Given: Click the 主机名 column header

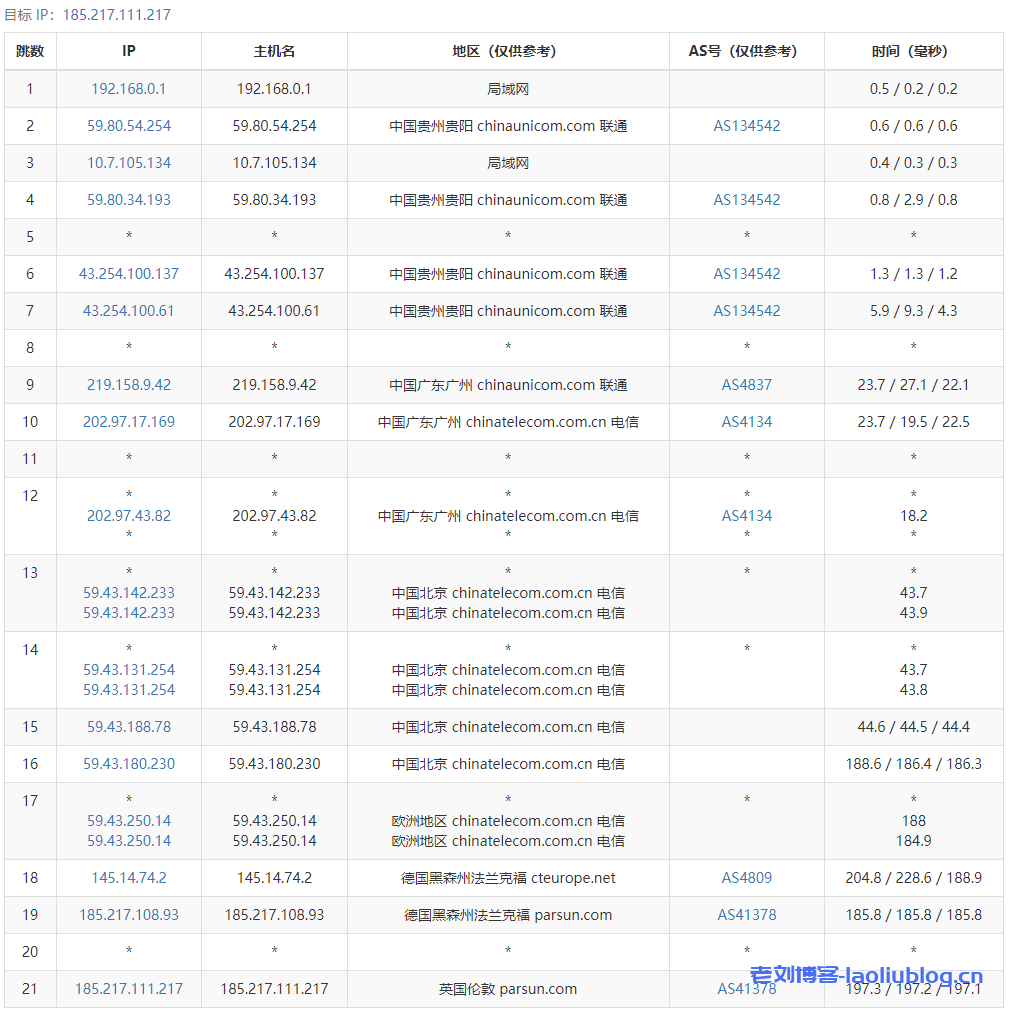Looking at the screenshot, I should click(274, 51).
